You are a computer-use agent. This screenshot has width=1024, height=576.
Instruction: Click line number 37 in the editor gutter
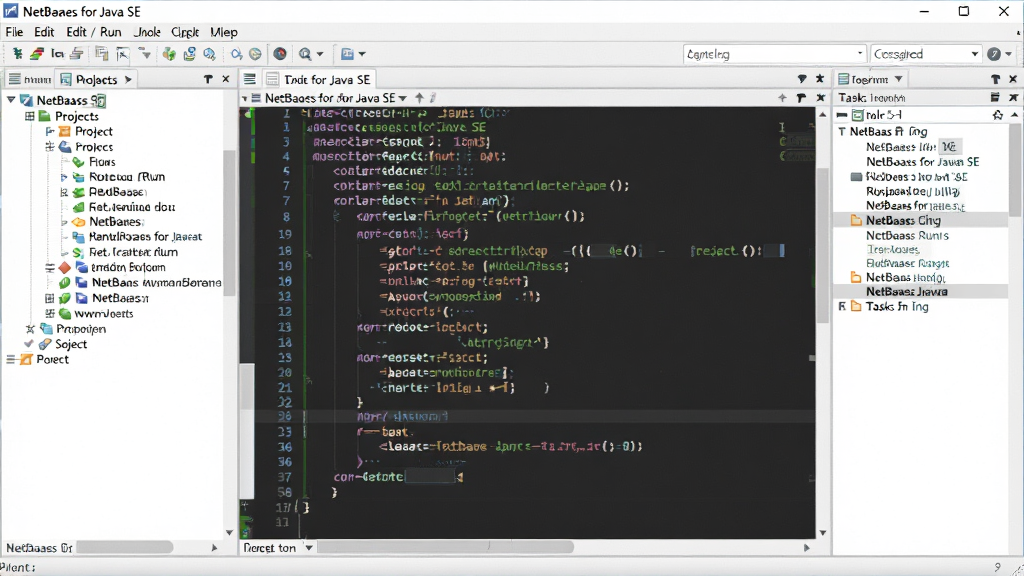click(x=284, y=477)
